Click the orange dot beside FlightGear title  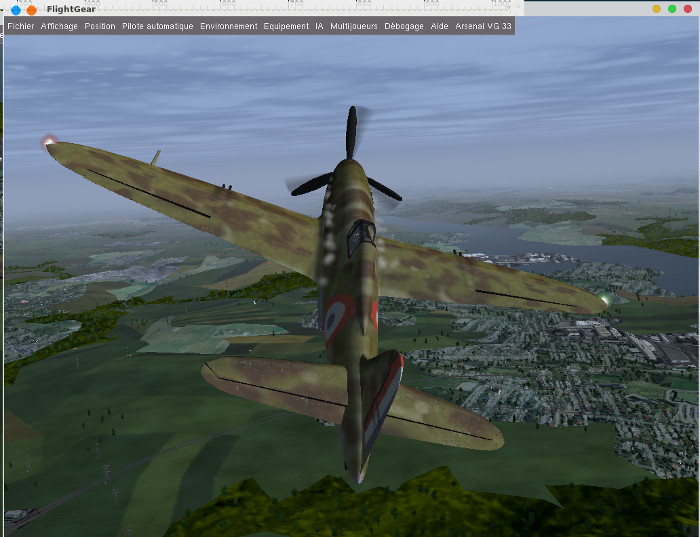click(x=32, y=9)
